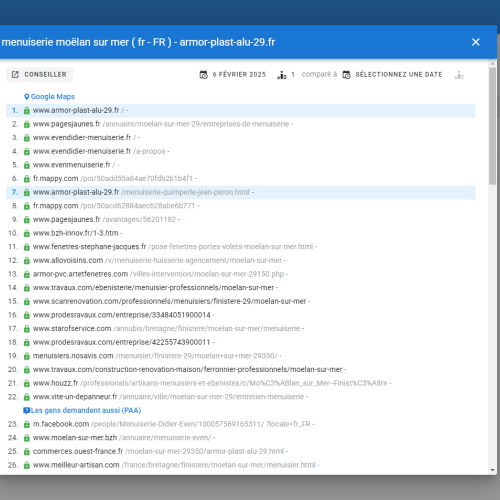Image resolution: width=500 pixels, height=500 pixels.
Task: Click green lock beside fr.mappy.com result 6
Action: pos(27,179)
